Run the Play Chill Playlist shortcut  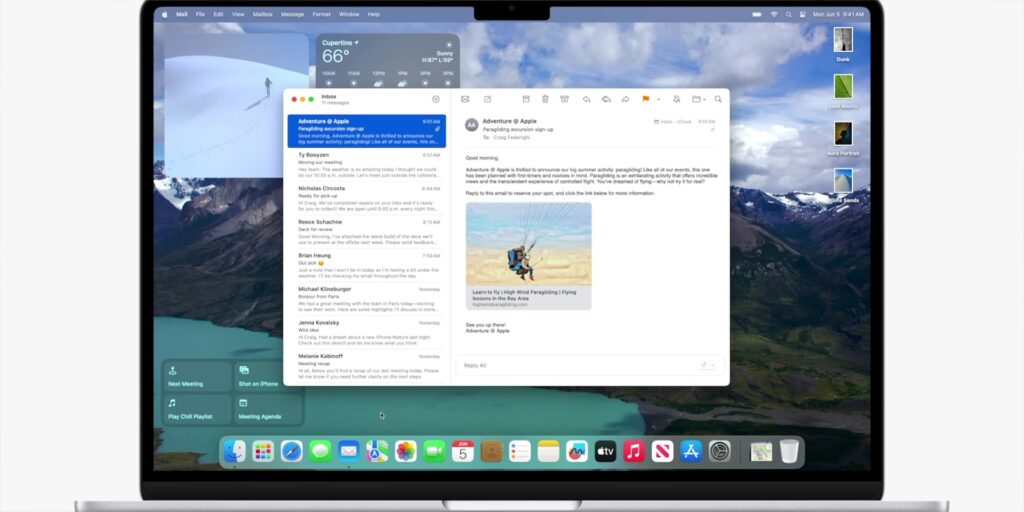(x=198, y=409)
